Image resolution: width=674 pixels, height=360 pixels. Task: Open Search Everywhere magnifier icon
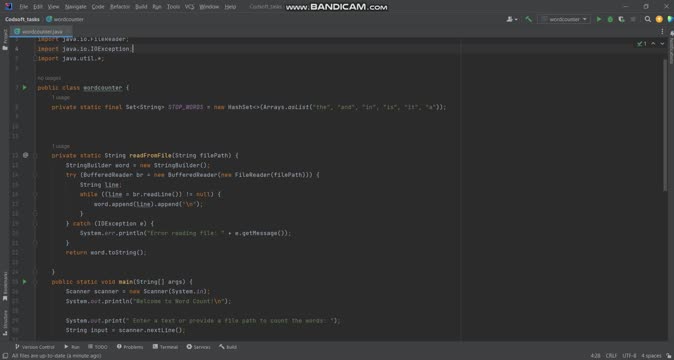[648, 19]
